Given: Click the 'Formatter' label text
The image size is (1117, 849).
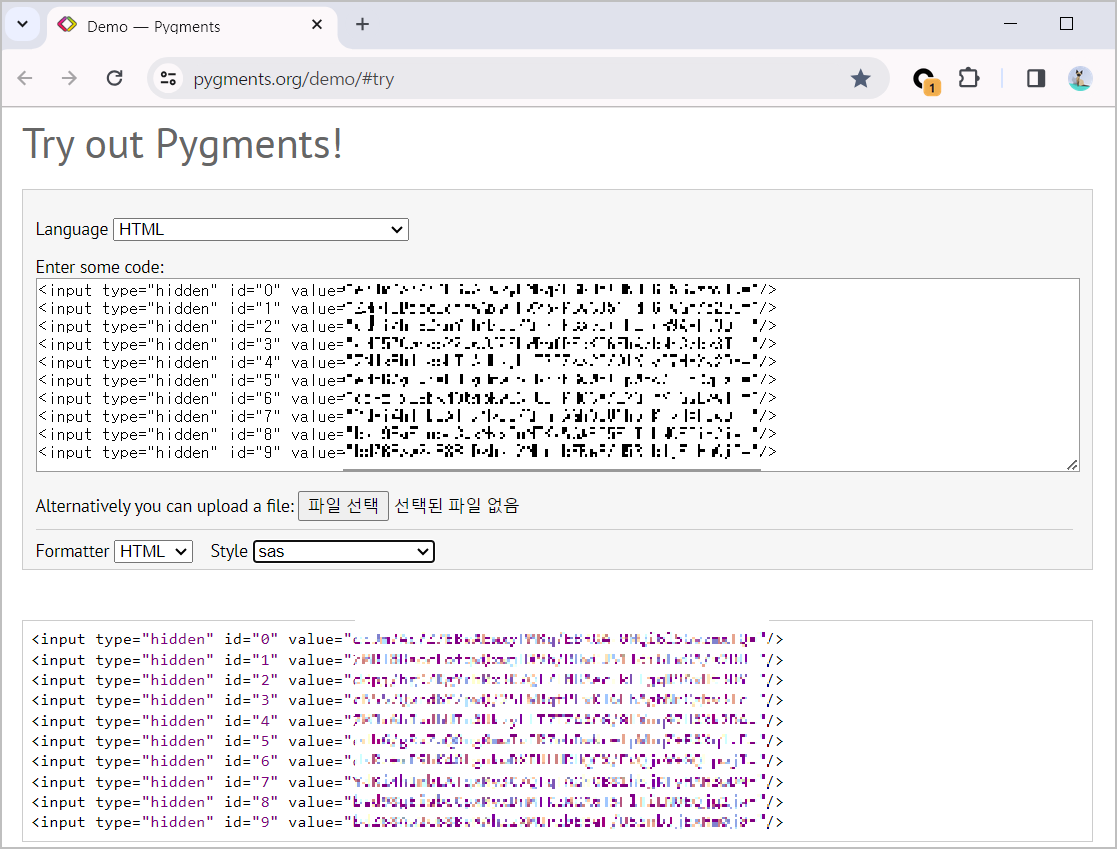Looking at the screenshot, I should tap(73, 551).
